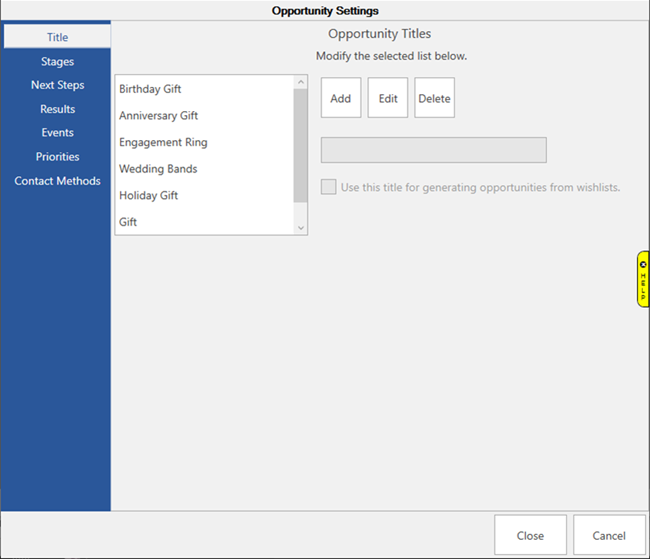Open the Priorities tab
The width and height of the screenshot is (650, 559).
coord(57,157)
